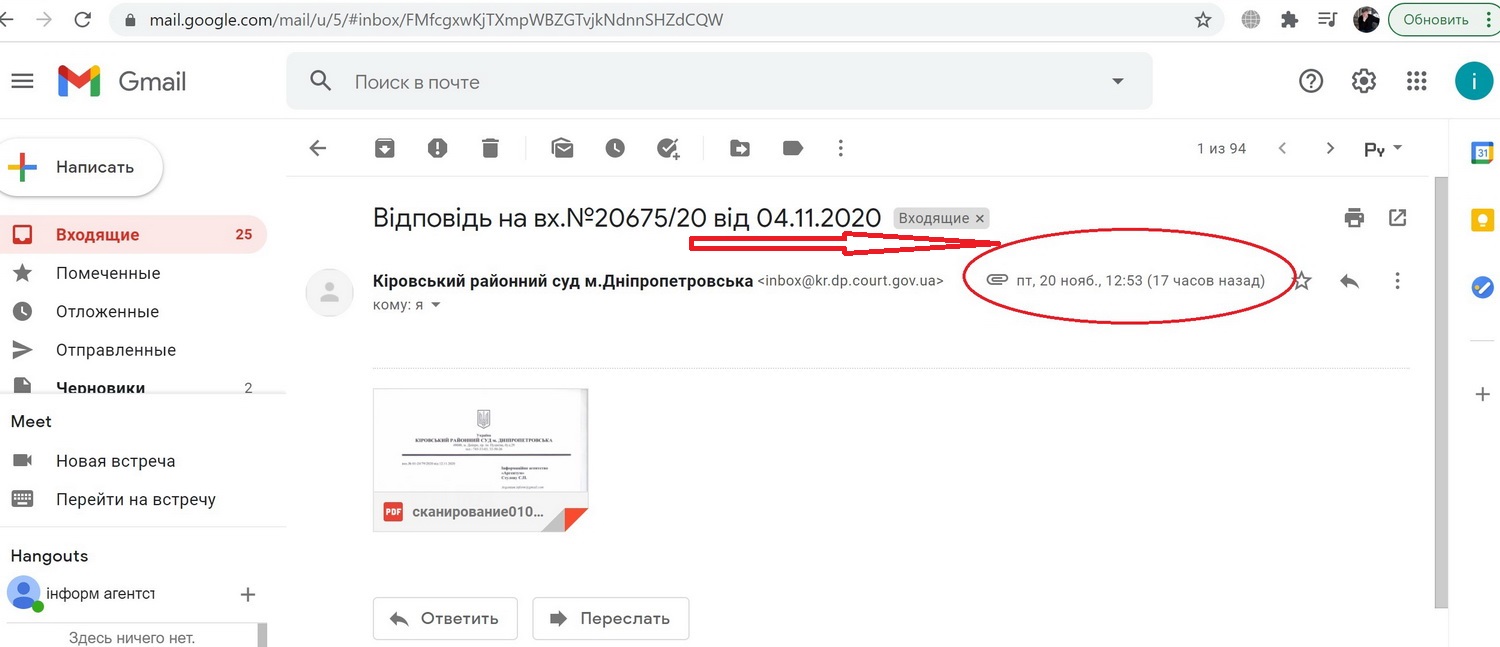This screenshot has height=647, width=1500.
Task: Bookmark this page with star icon
Action: 1203,19
